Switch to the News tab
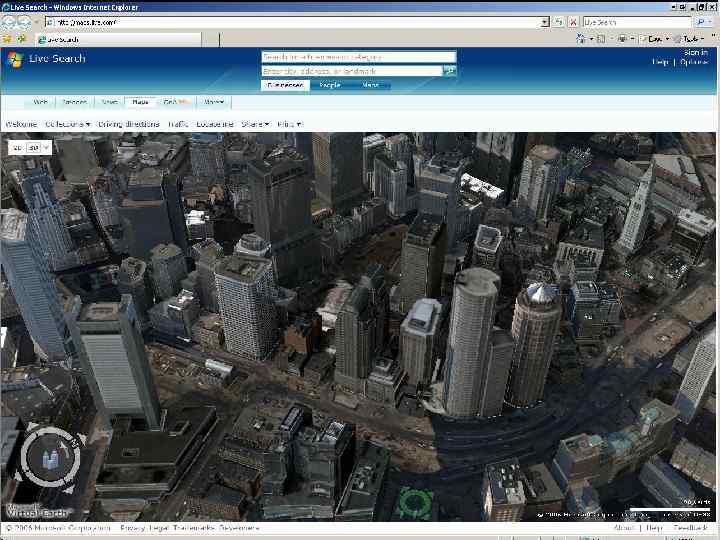 109,102
